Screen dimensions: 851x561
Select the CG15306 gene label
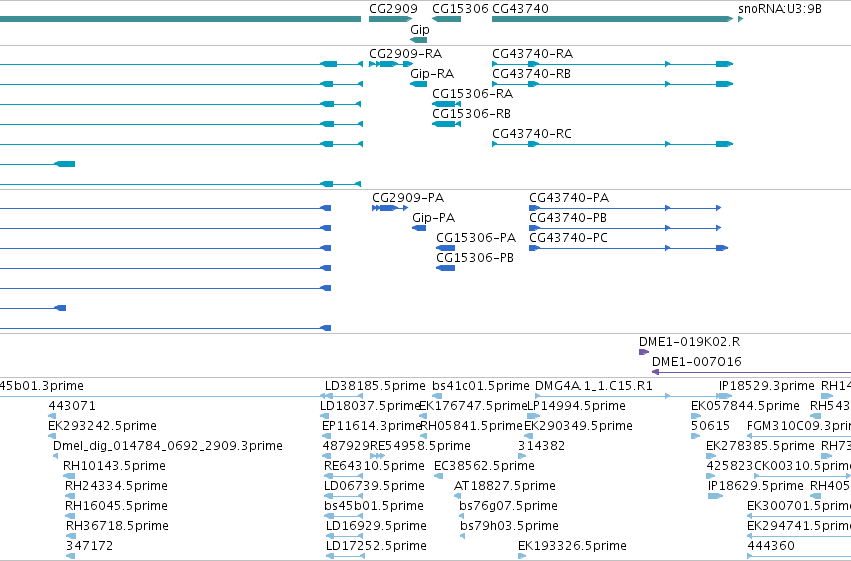tap(460, 9)
